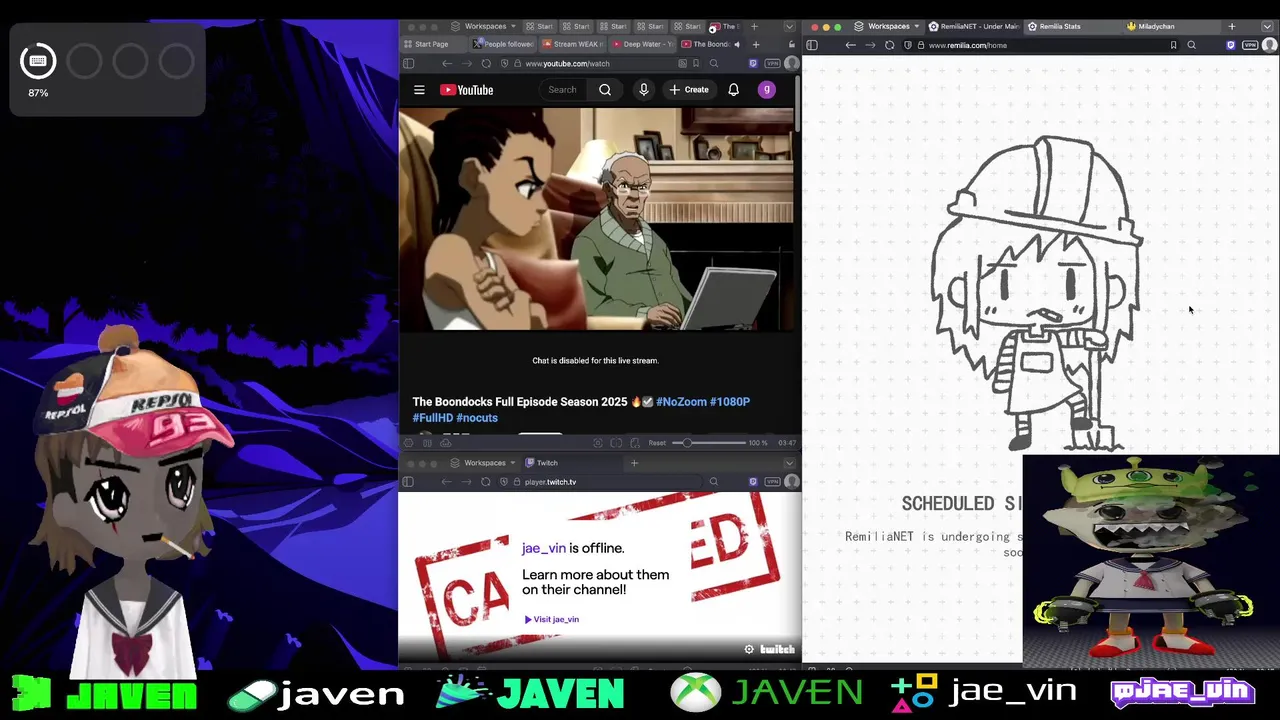
Task: Open Twitch extension icon in YouTube window toolbar
Action: (753, 63)
